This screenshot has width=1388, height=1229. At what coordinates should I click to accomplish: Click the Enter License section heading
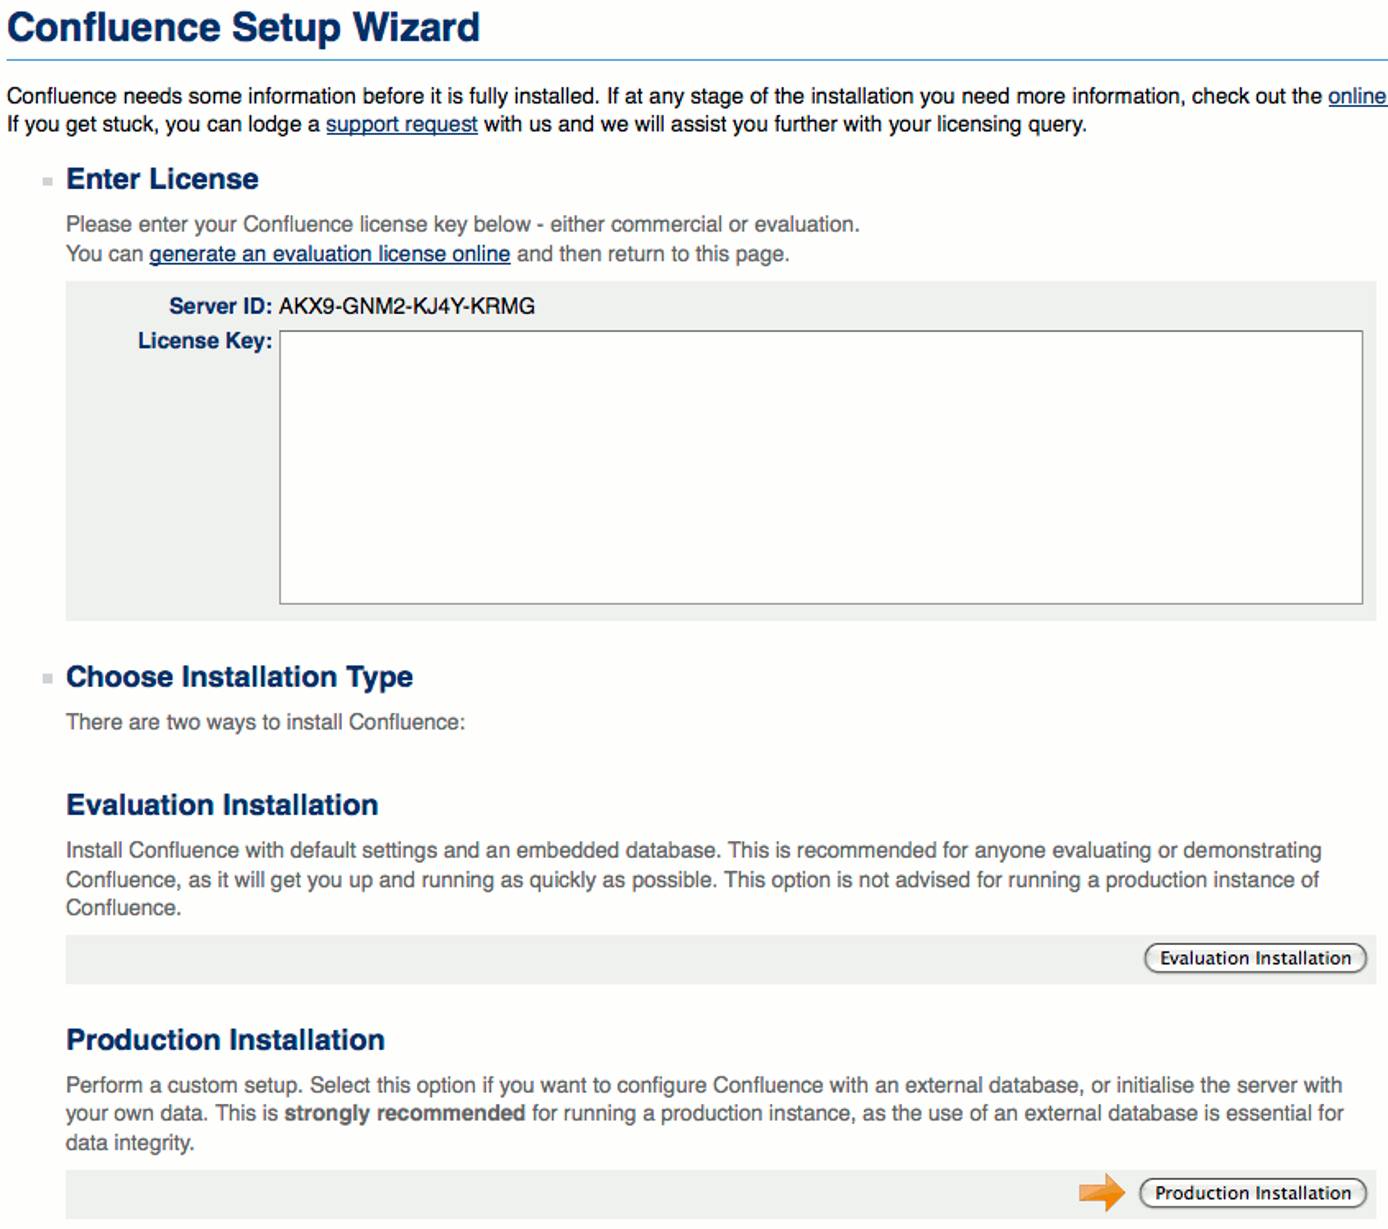[x=160, y=180]
